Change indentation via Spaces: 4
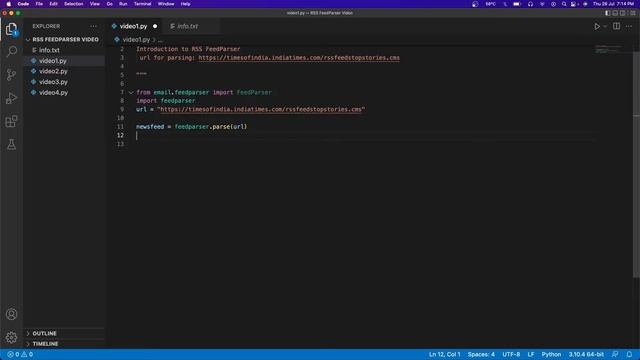The height and width of the screenshot is (360, 640). click(481, 354)
